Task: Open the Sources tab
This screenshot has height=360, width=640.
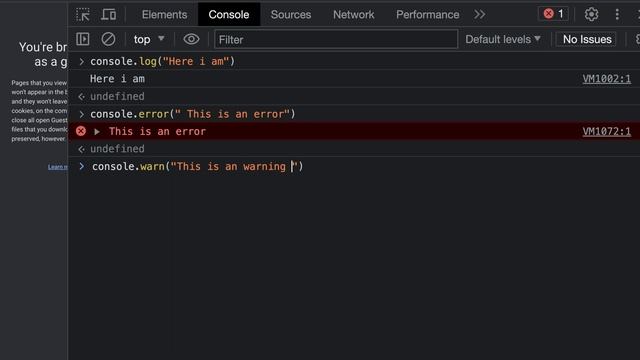Action: coord(291,15)
